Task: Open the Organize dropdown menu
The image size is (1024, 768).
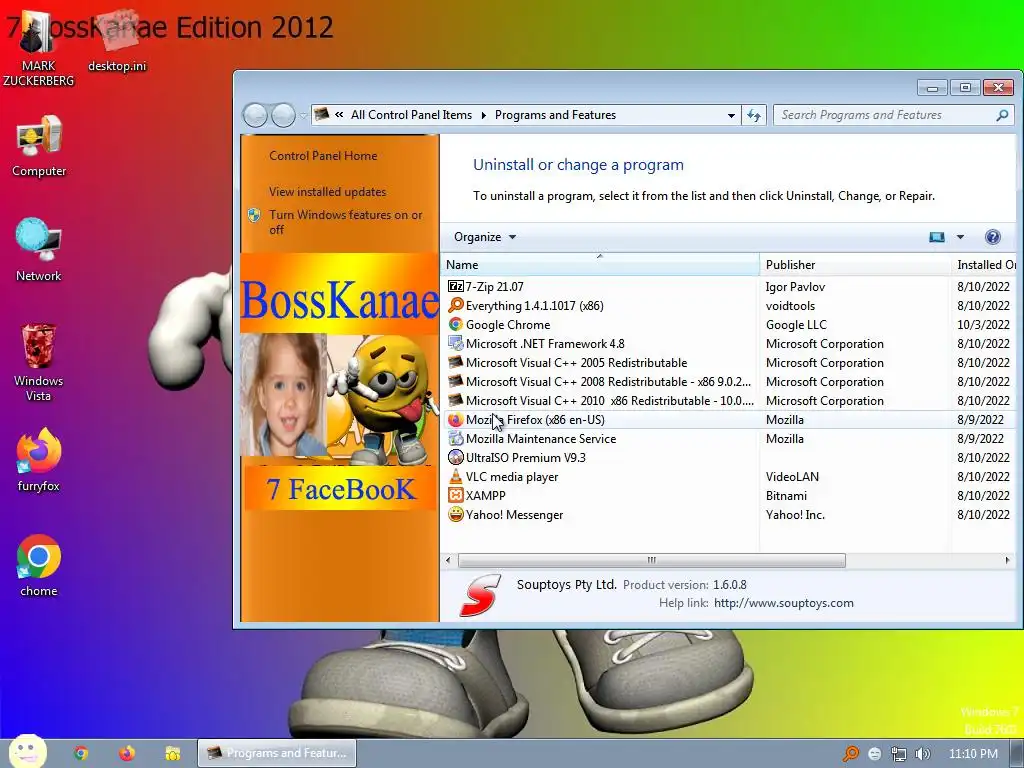Action: pos(485,237)
